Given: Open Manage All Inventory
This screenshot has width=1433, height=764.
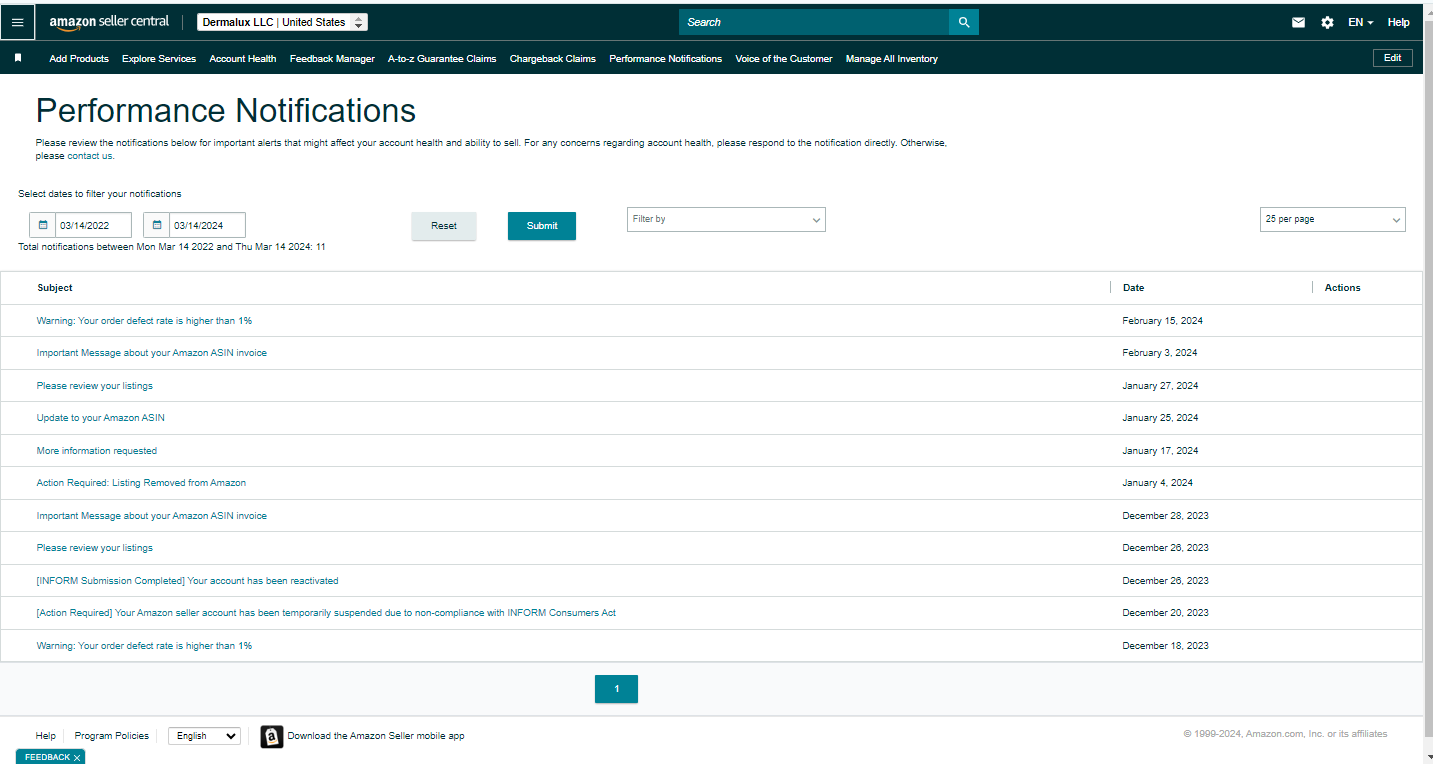Looking at the screenshot, I should pos(892,59).
